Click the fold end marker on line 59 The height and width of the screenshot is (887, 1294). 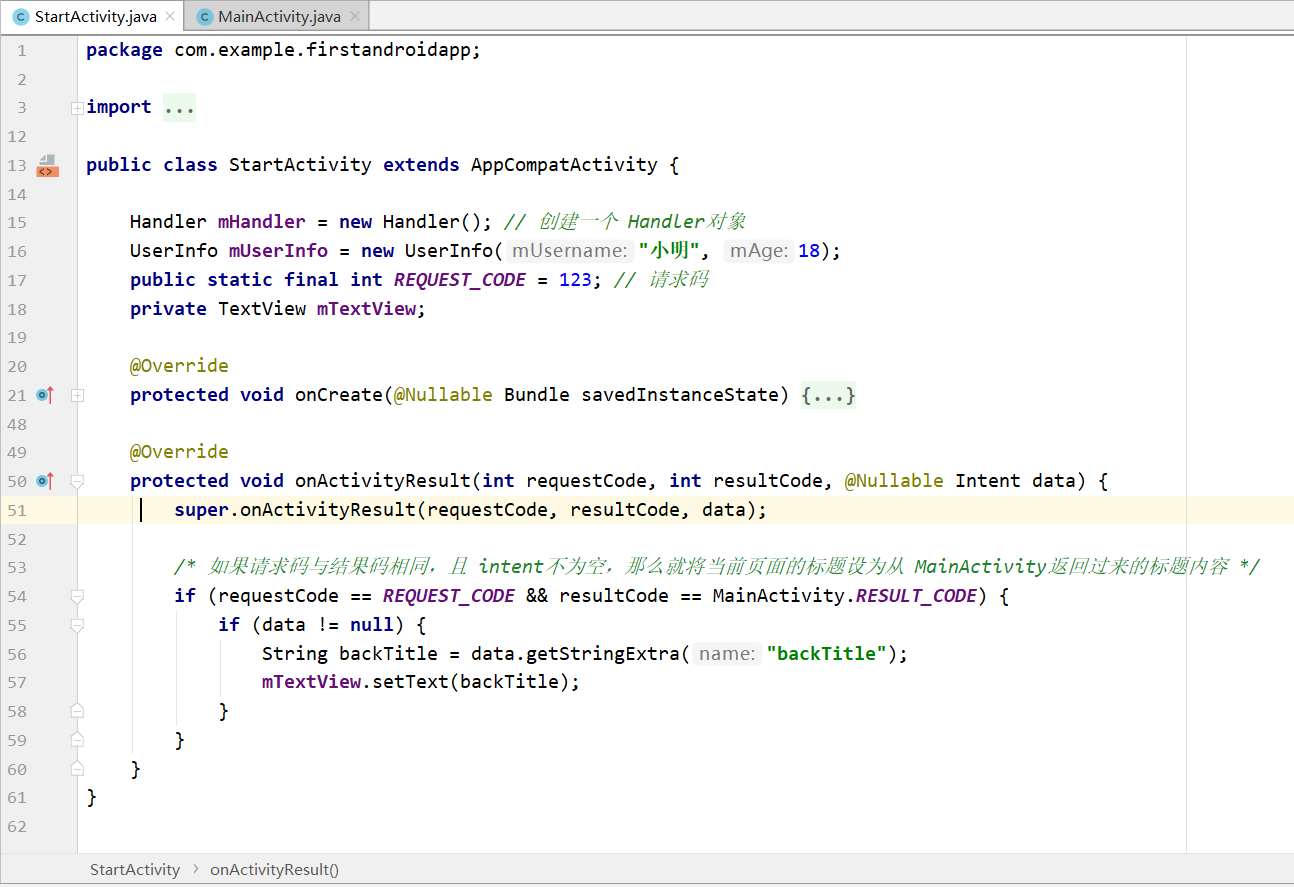77,740
